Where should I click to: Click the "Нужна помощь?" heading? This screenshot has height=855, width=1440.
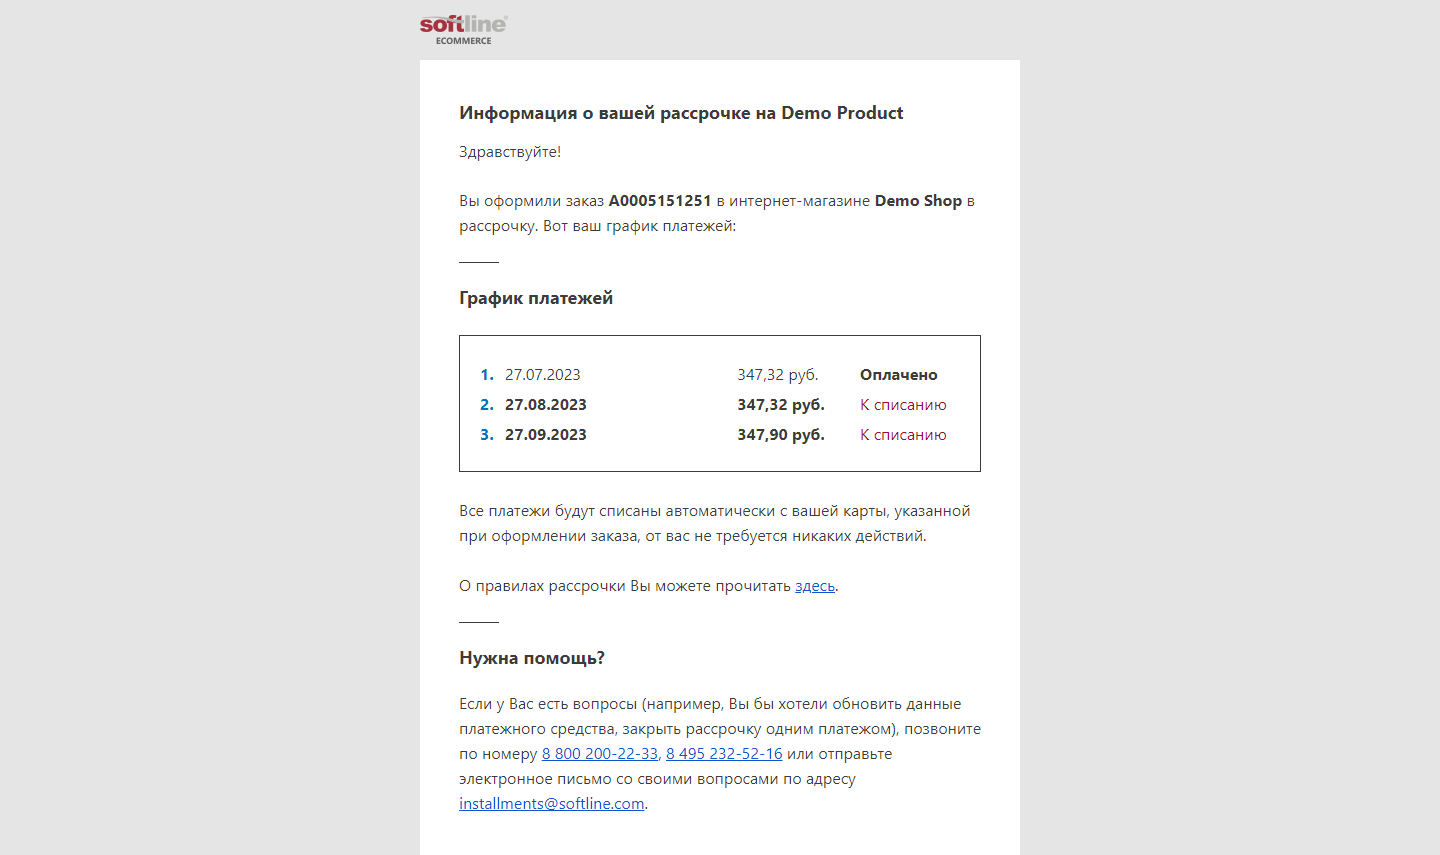tap(532, 658)
